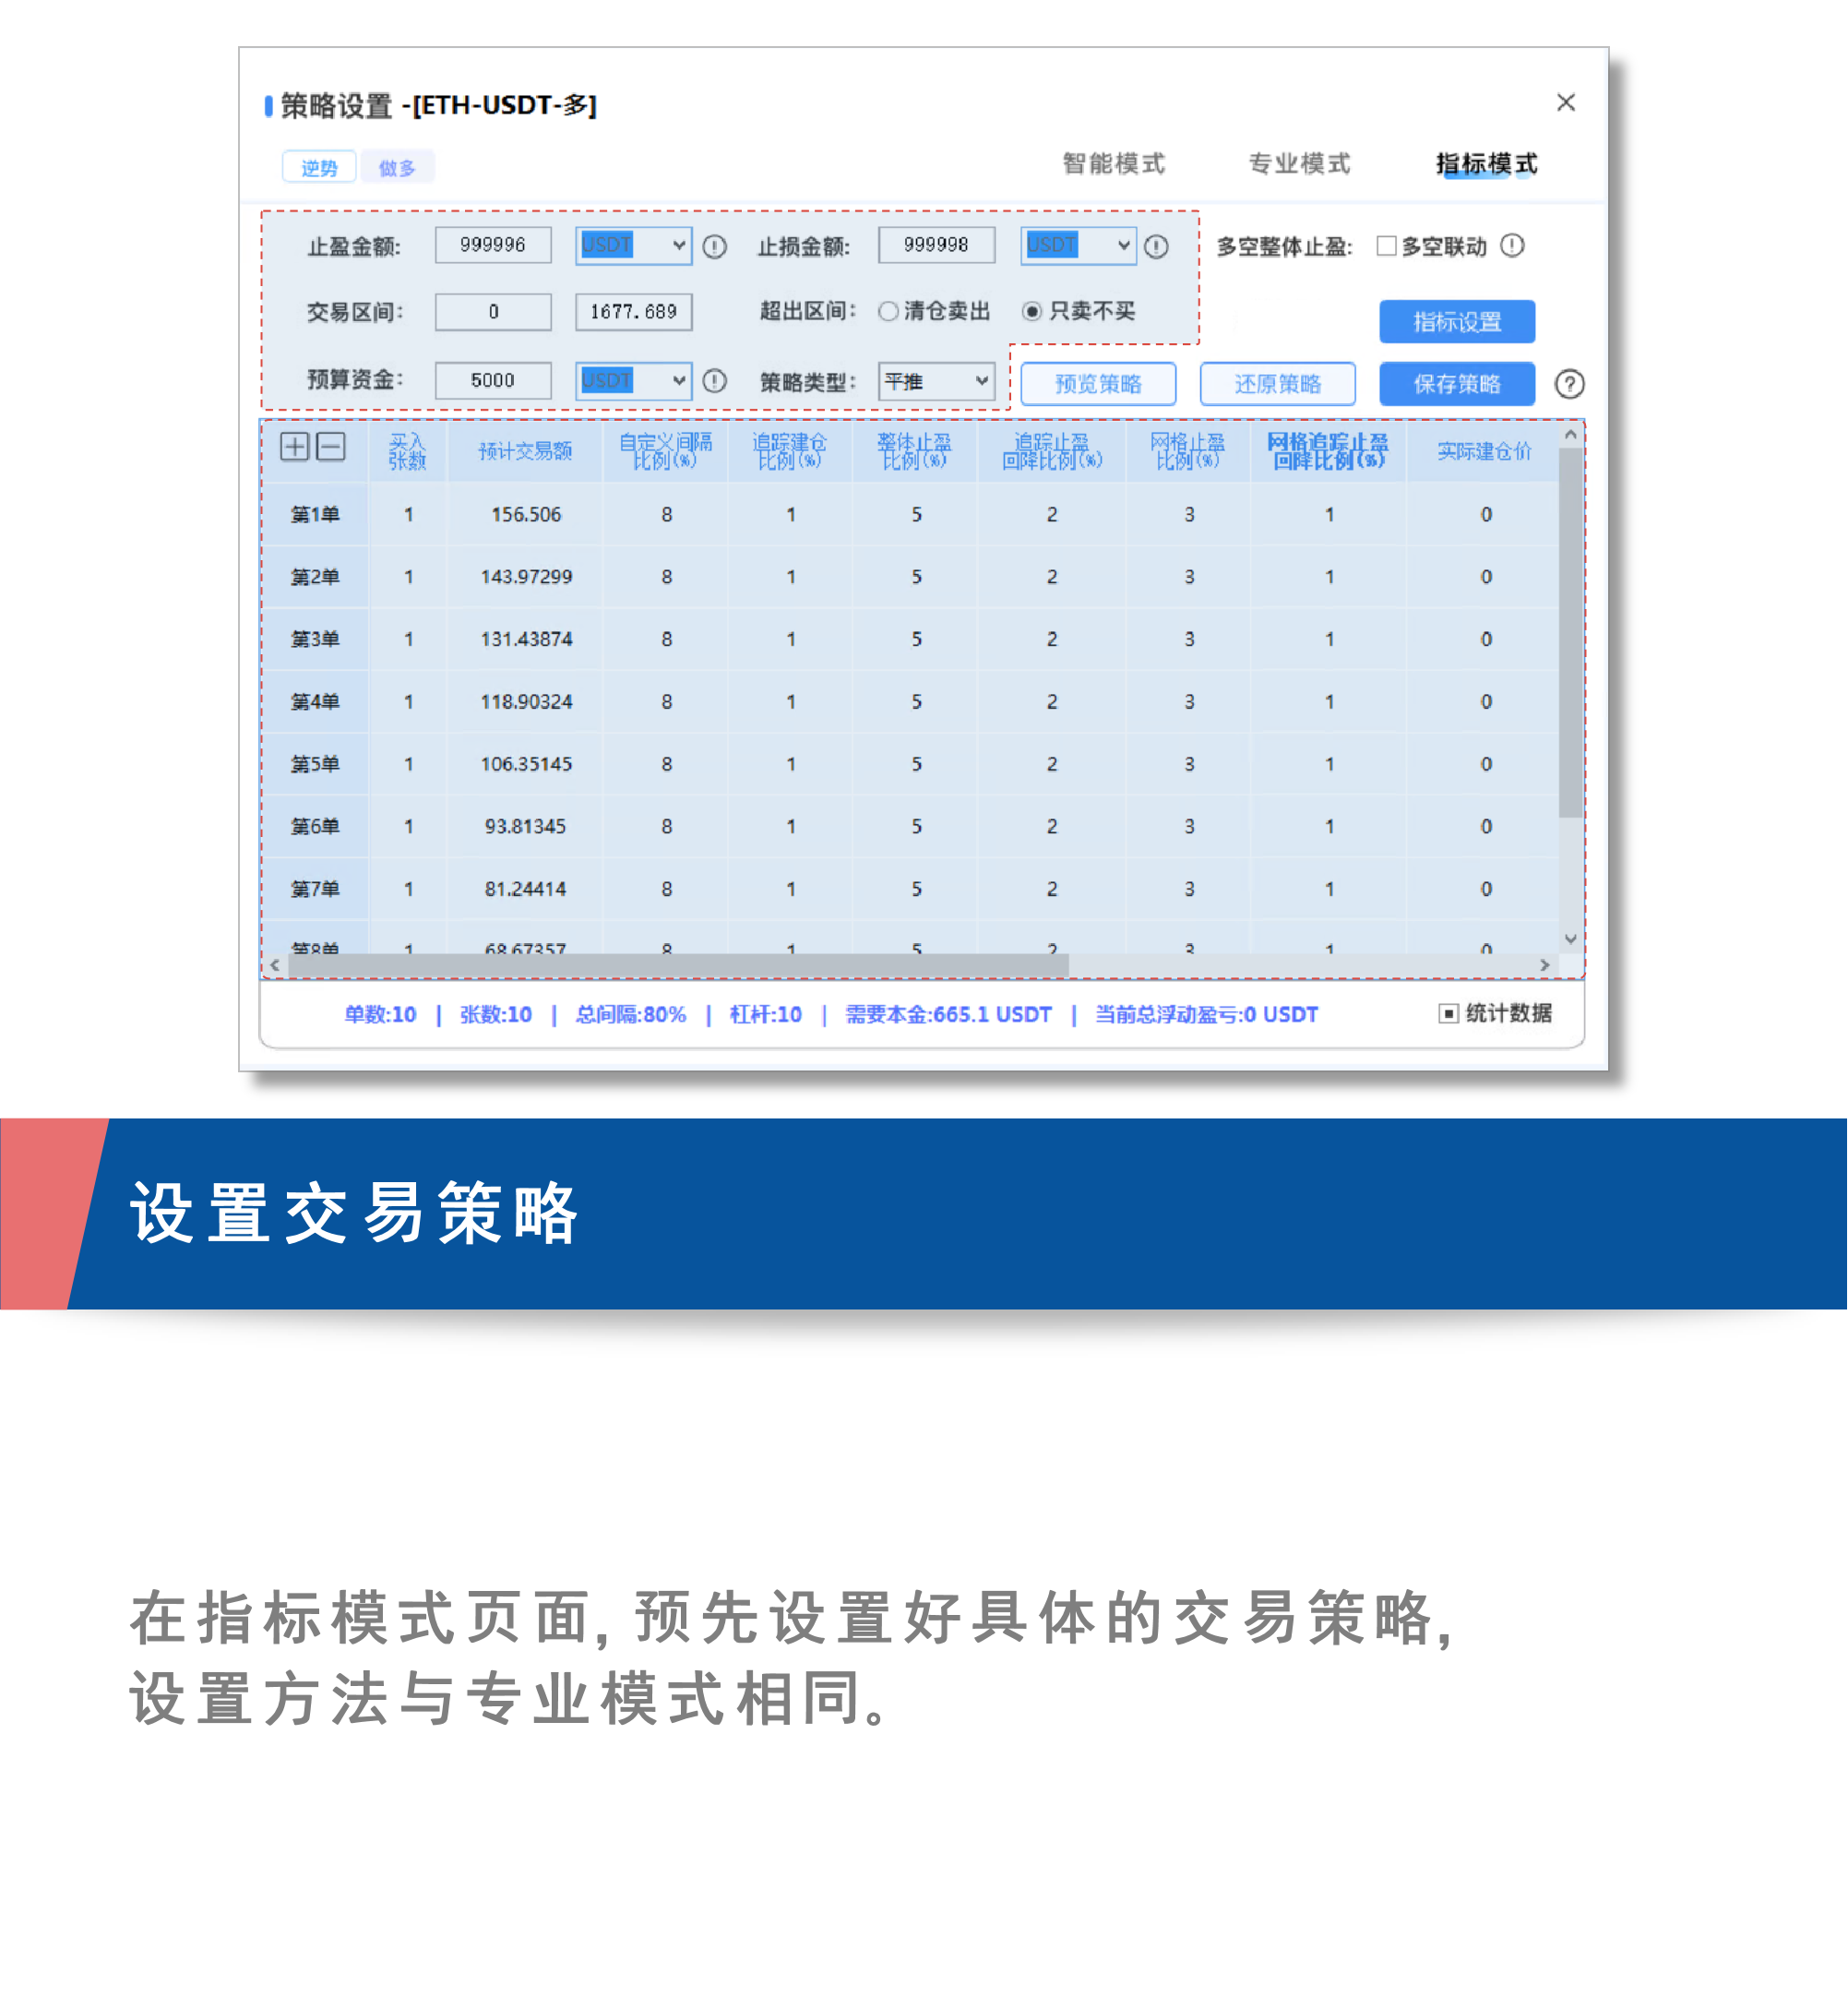Viewport: 1848px width, 2009px height.
Task: Click the 指标设置 button
Action: [x=1456, y=322]
